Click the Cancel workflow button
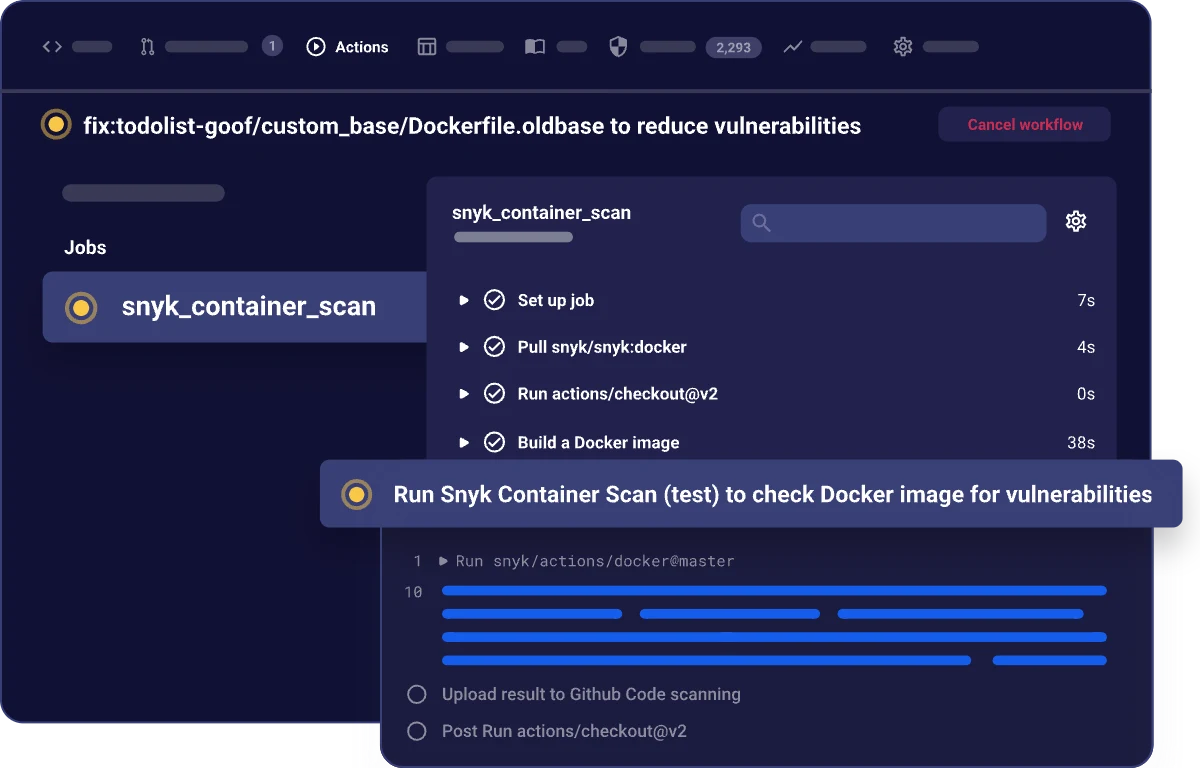Viewport: 1200px width, 768px height. (1024, 124)
